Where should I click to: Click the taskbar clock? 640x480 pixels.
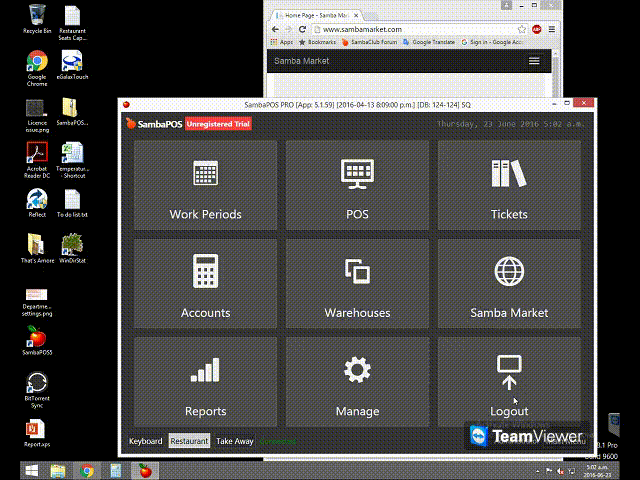(597, 471)
